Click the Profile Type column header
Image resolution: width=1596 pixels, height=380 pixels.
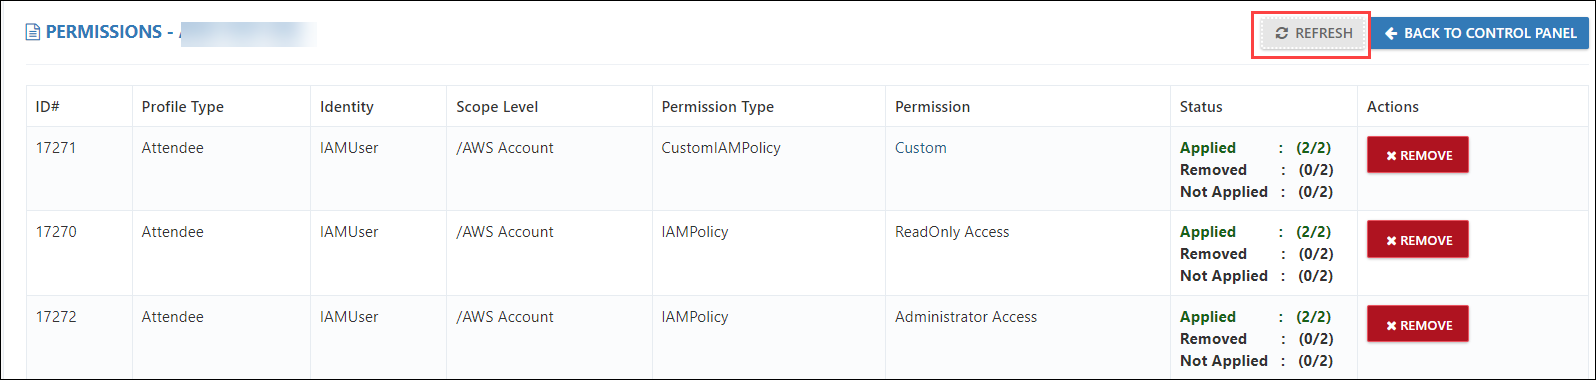(182, 107)
